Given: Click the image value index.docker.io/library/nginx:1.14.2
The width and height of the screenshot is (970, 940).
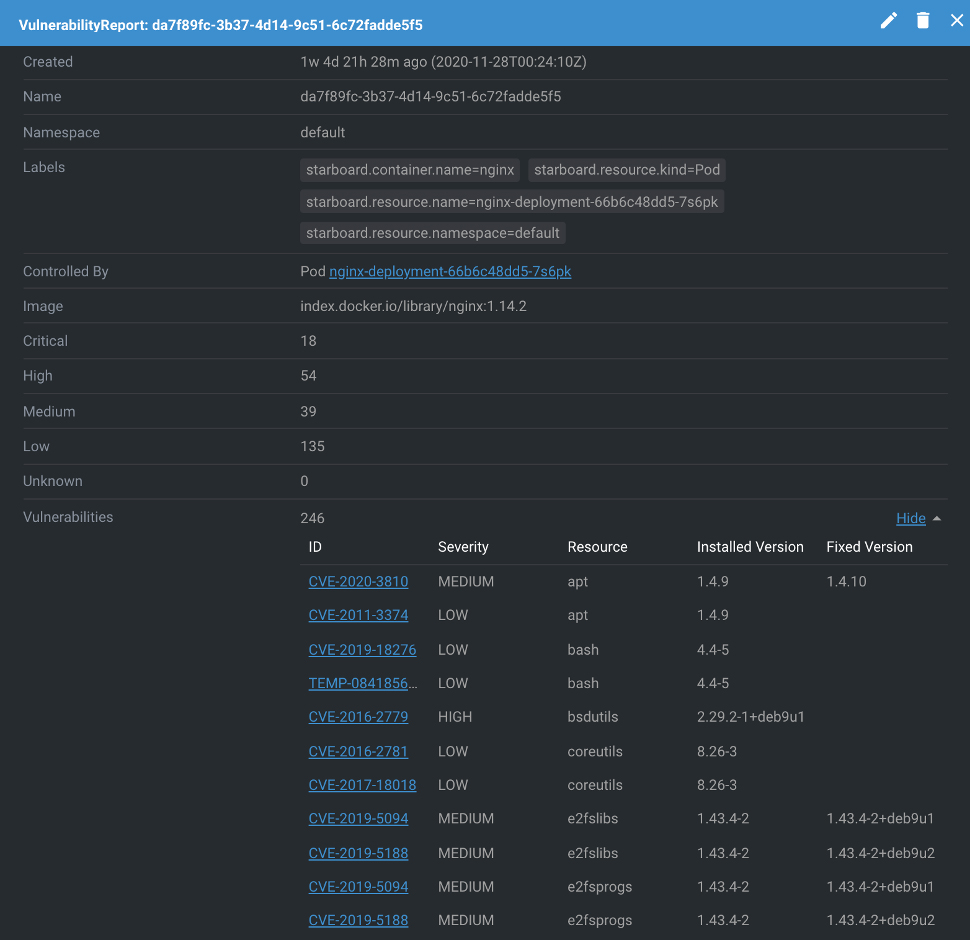Looking at the screenshot, I should (413, 306).
